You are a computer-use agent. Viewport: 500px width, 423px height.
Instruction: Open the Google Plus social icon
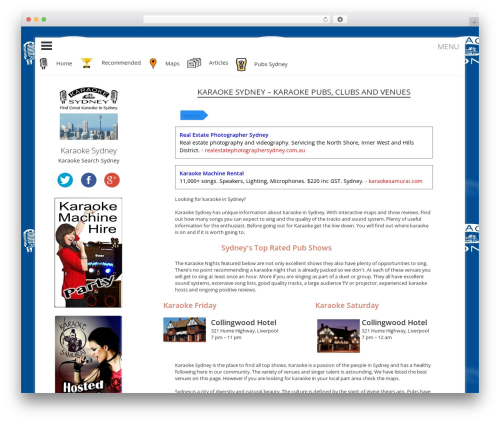(x=112, y=180)
